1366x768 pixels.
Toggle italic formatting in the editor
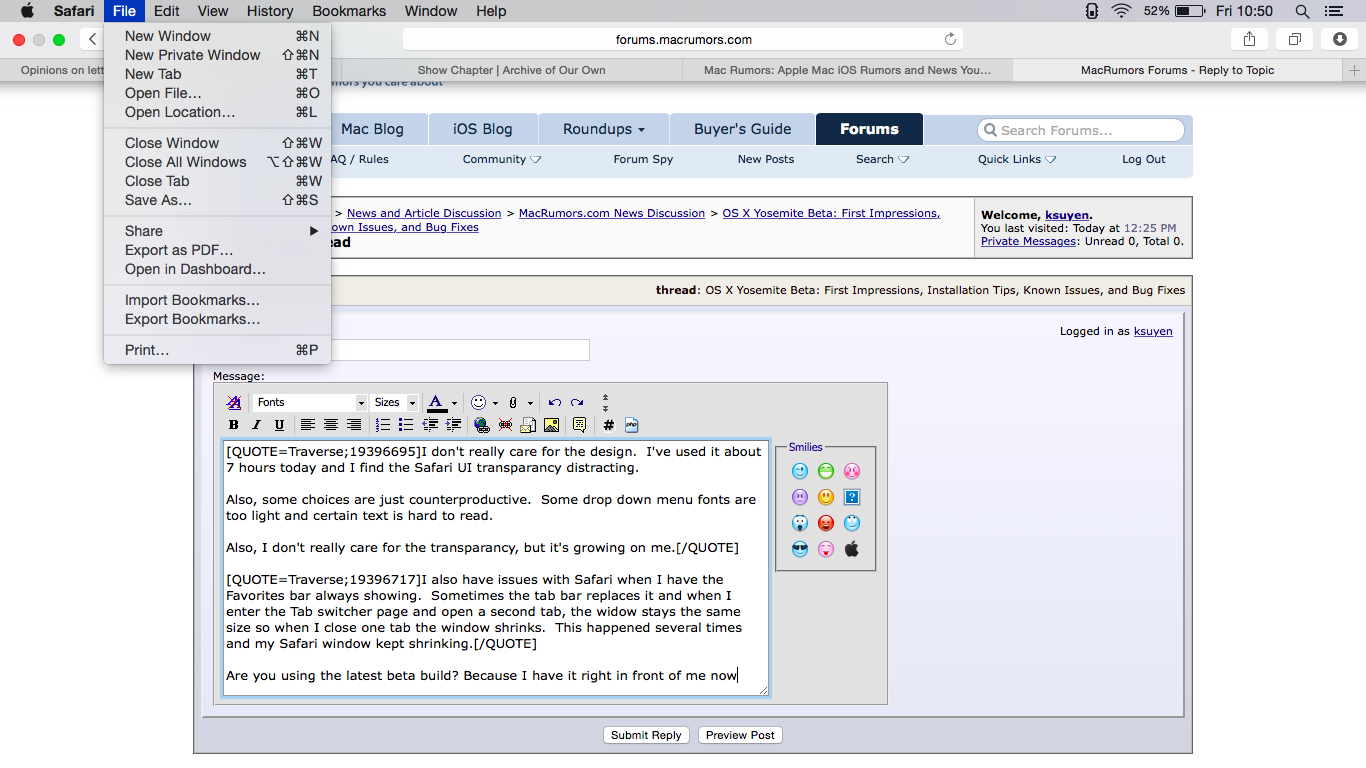[256, 425]
